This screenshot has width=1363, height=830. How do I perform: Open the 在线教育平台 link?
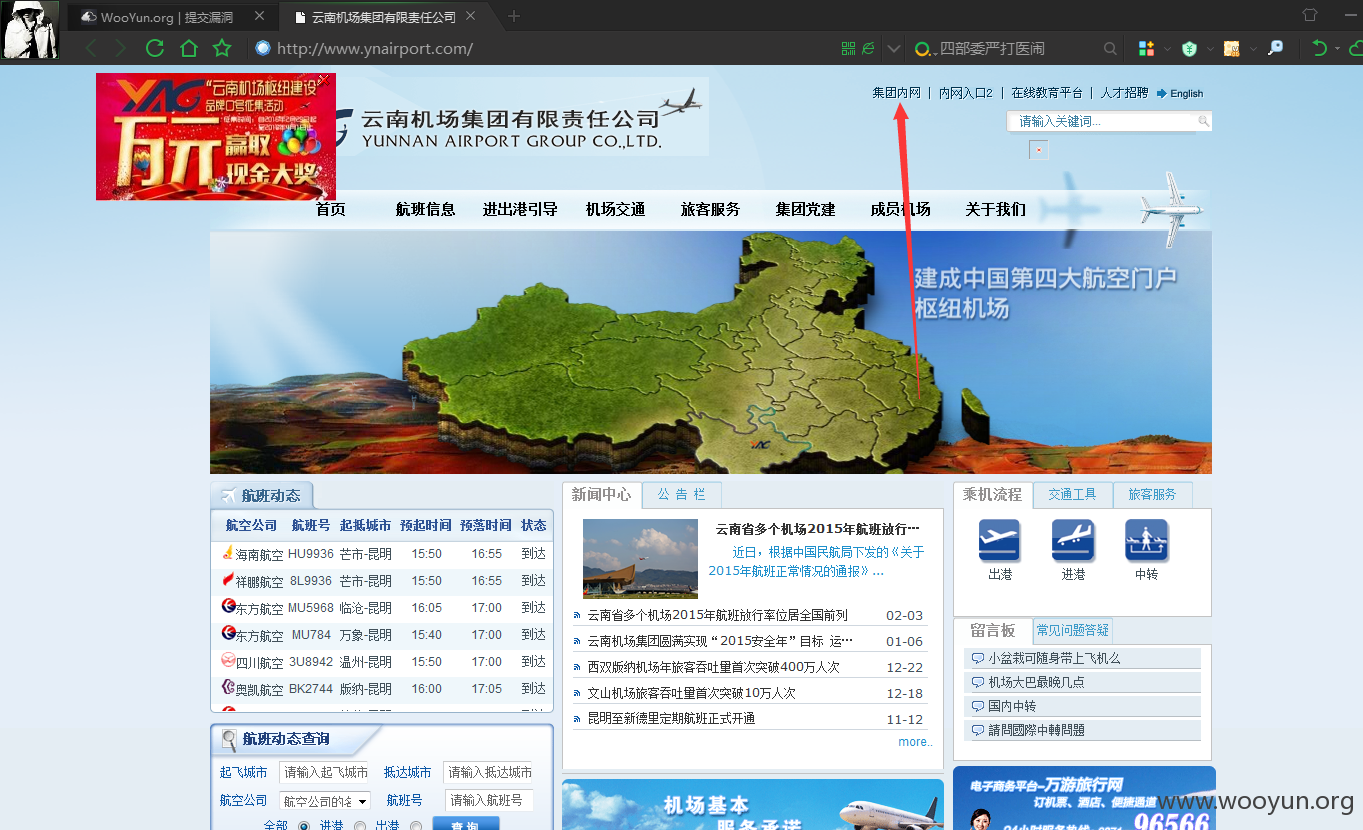1047,93
